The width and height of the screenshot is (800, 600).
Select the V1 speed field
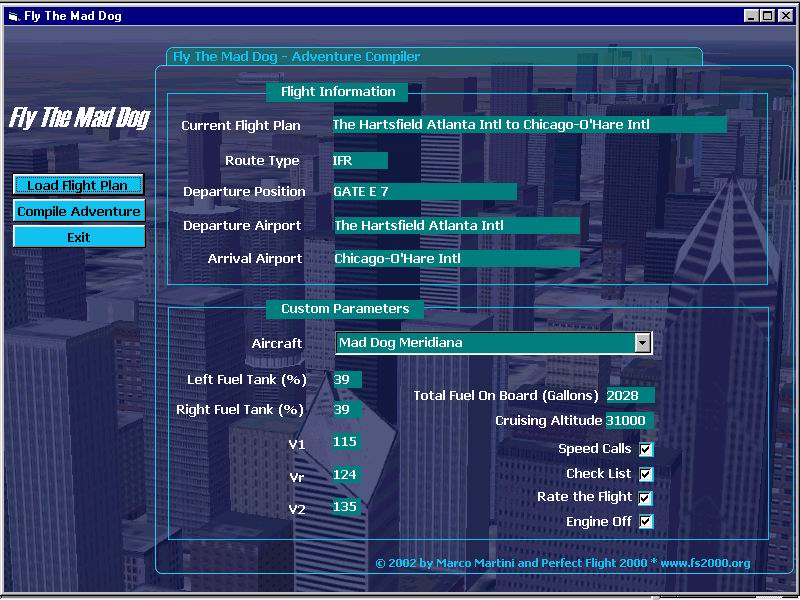[346, 441]
